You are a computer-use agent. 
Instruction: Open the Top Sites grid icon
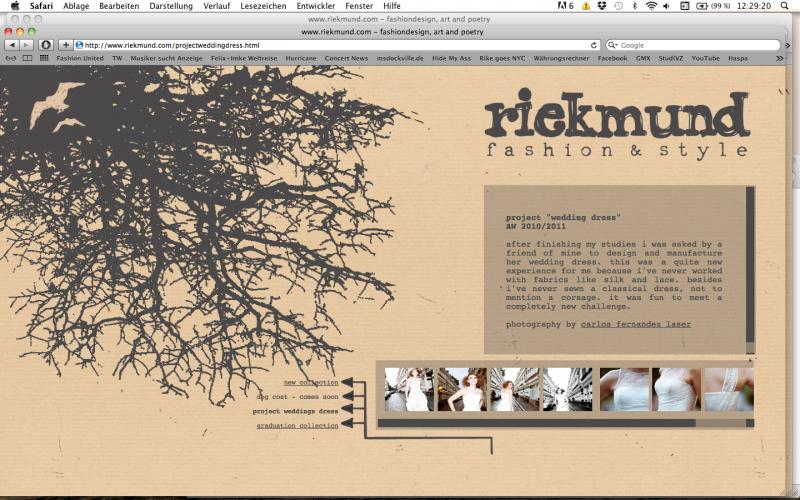44,58
